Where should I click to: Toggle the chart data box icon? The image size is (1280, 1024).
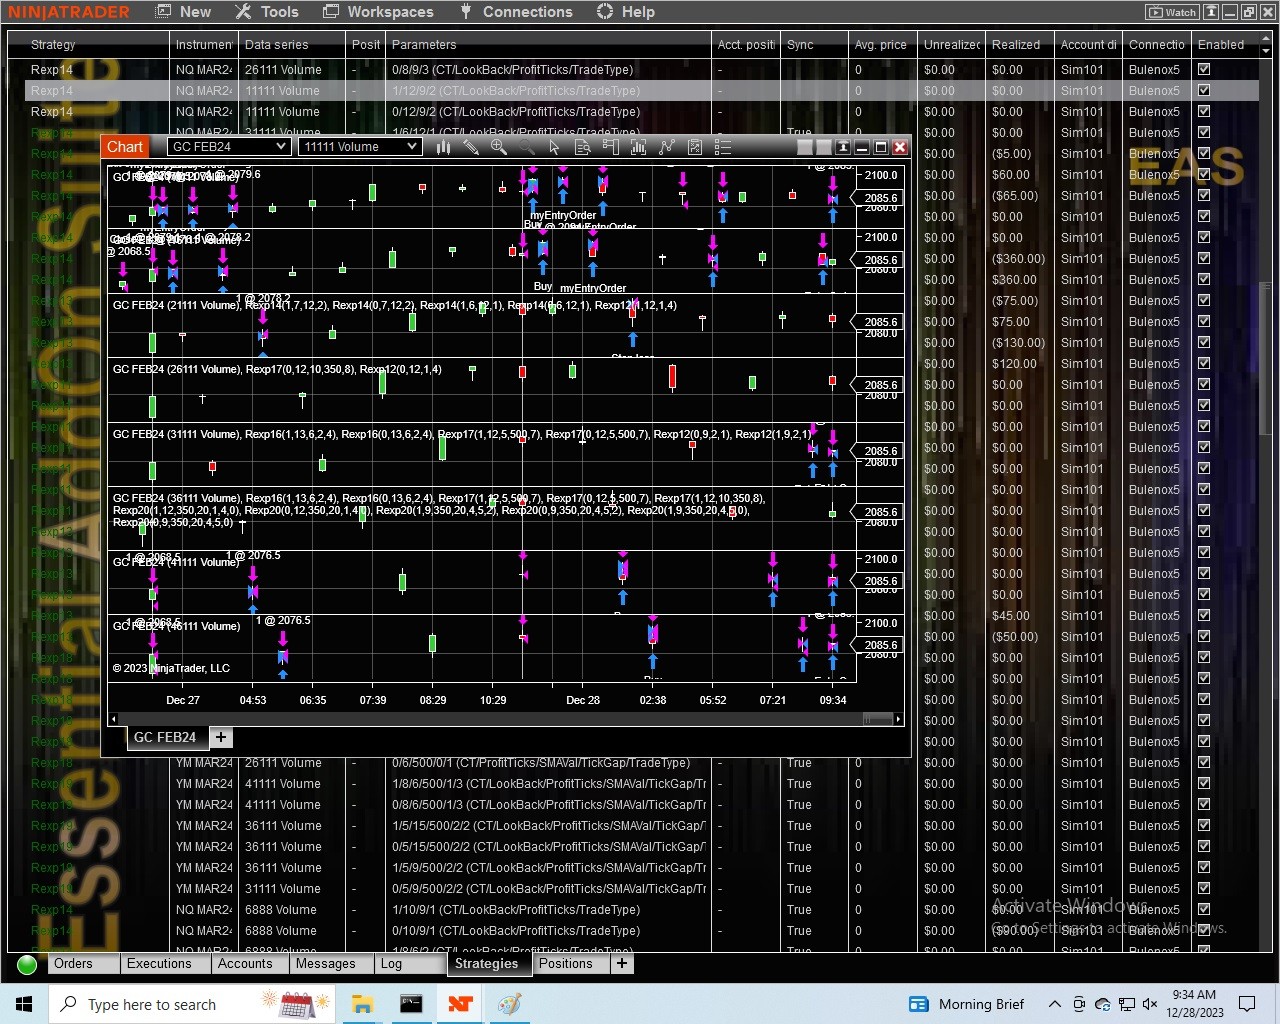click(583, 147)
